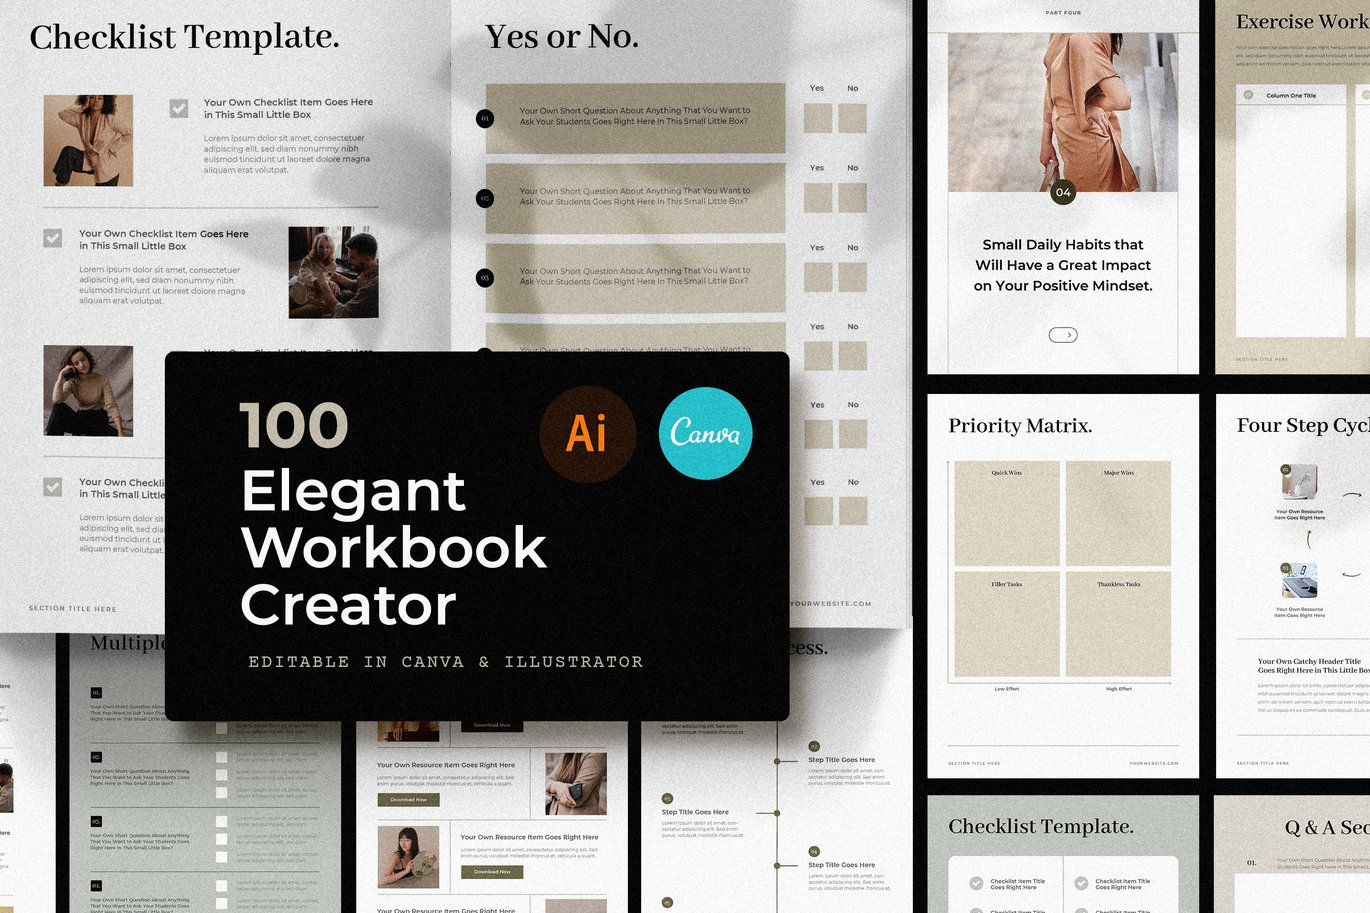Click the arrow pill button under Small Daily Habits
The image size is (1370, 913).
coord(1063,335)
